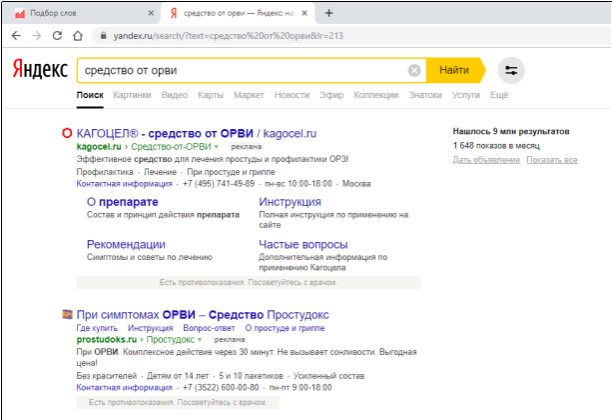The width and height of the screenshot is (613, 420).
Task: Click the Профилактика text in Kagocel snippet
Action: pyautogui.click(x=105, y=172)
